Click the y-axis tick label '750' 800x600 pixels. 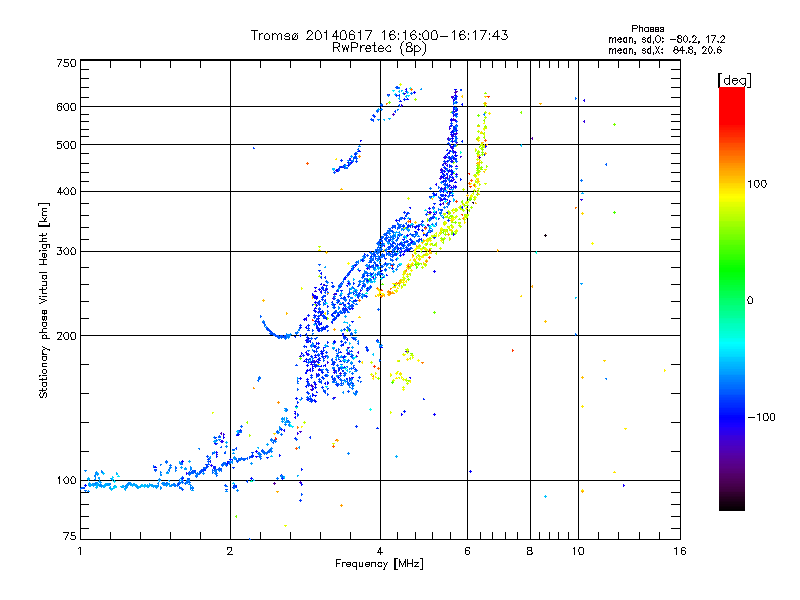[66, 63]
